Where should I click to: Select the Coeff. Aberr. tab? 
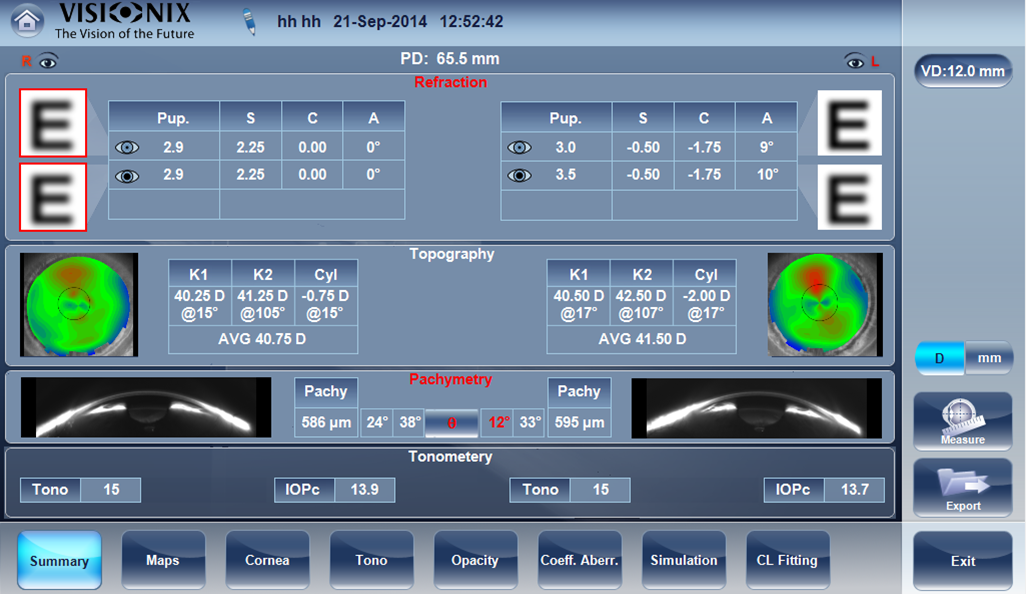[x=580, y=560]
